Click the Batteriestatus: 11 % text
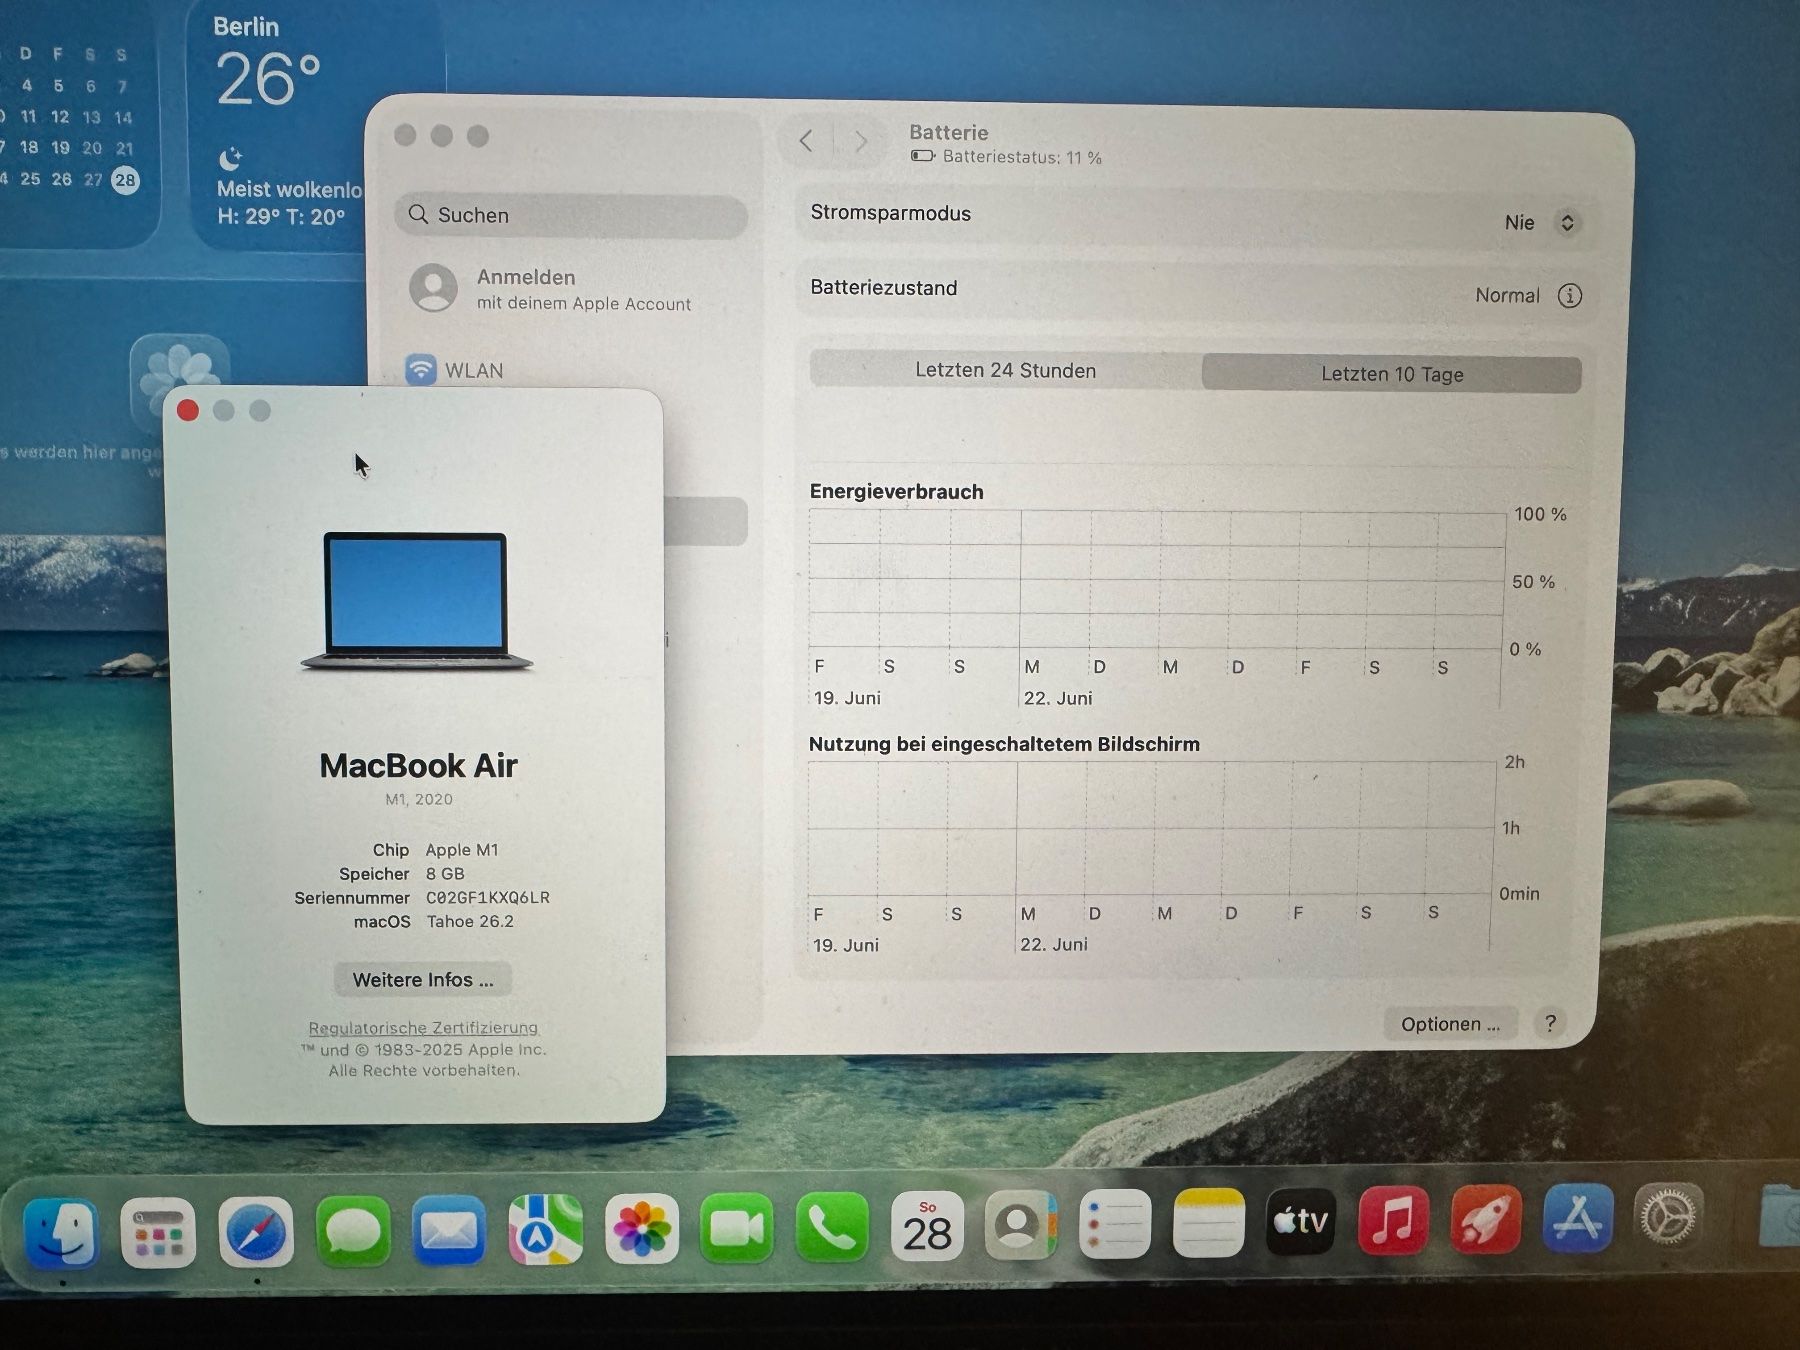This screenshot has width=1800, height=1350. (x=1022, y=157)
